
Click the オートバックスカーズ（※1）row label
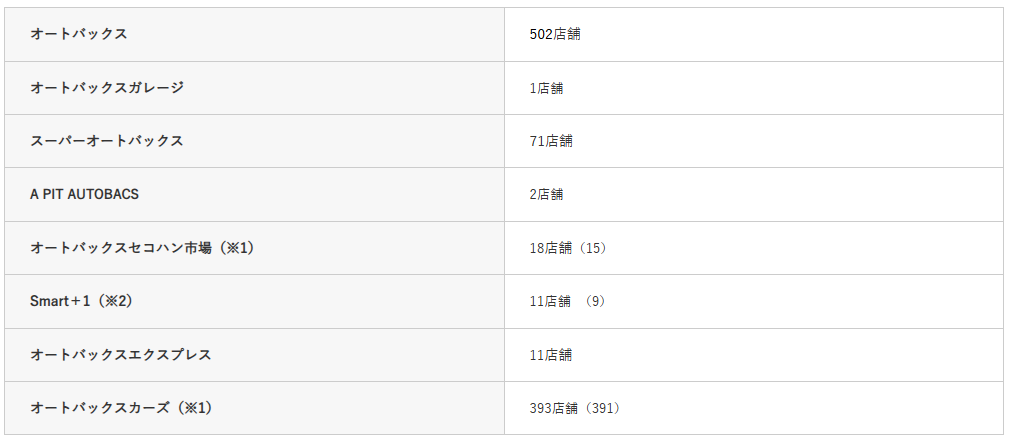(121, 408)
